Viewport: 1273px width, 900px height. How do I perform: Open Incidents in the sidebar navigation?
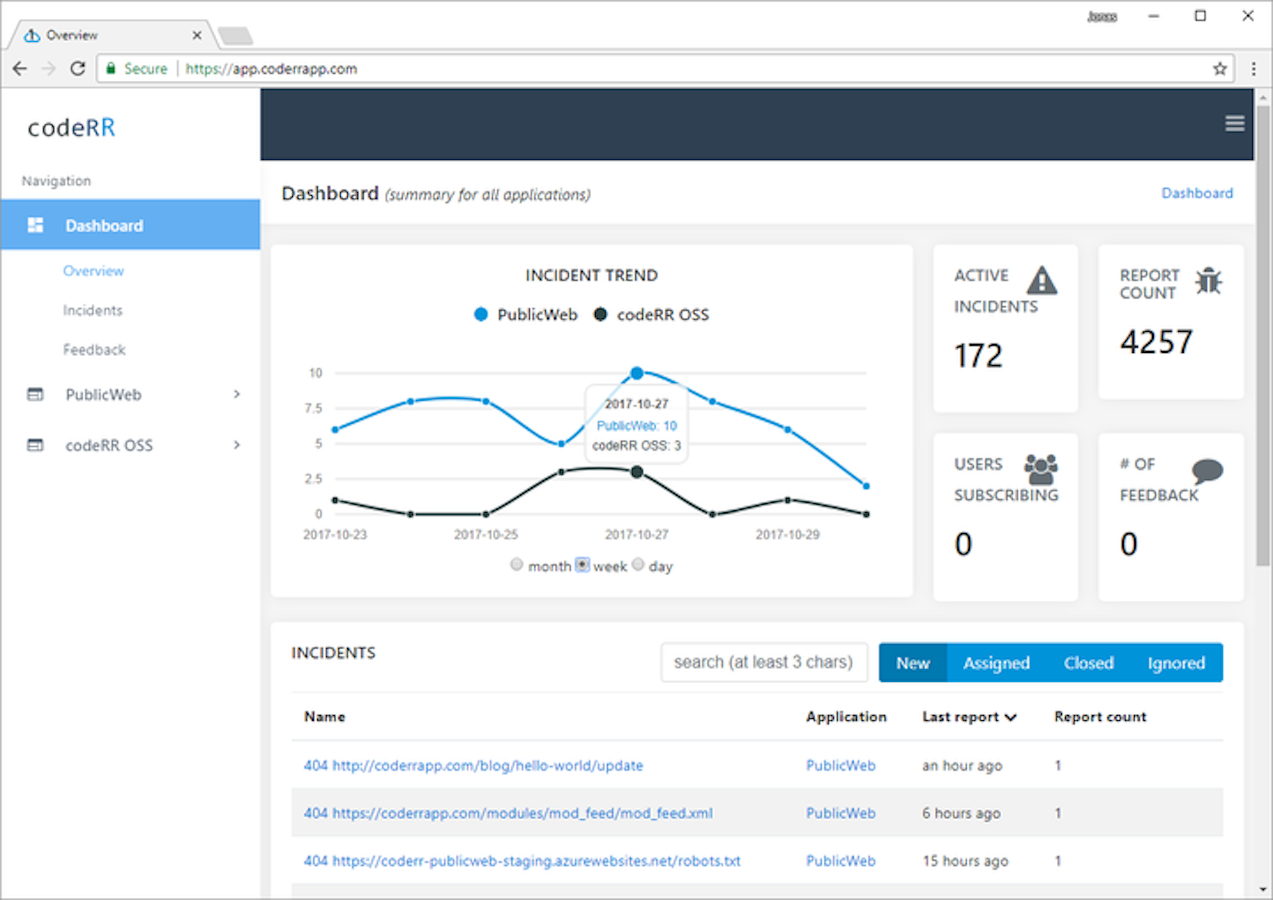(x=93, y=310)
